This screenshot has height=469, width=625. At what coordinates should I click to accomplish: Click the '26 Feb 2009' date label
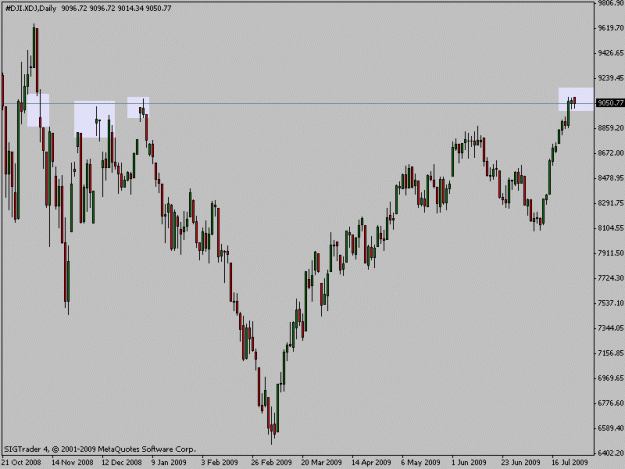[x=271, y=463]
